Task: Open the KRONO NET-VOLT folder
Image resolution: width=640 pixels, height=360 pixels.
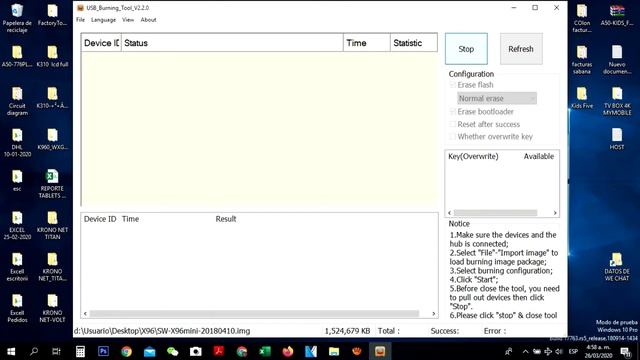Action: click(x=52, y=308)
